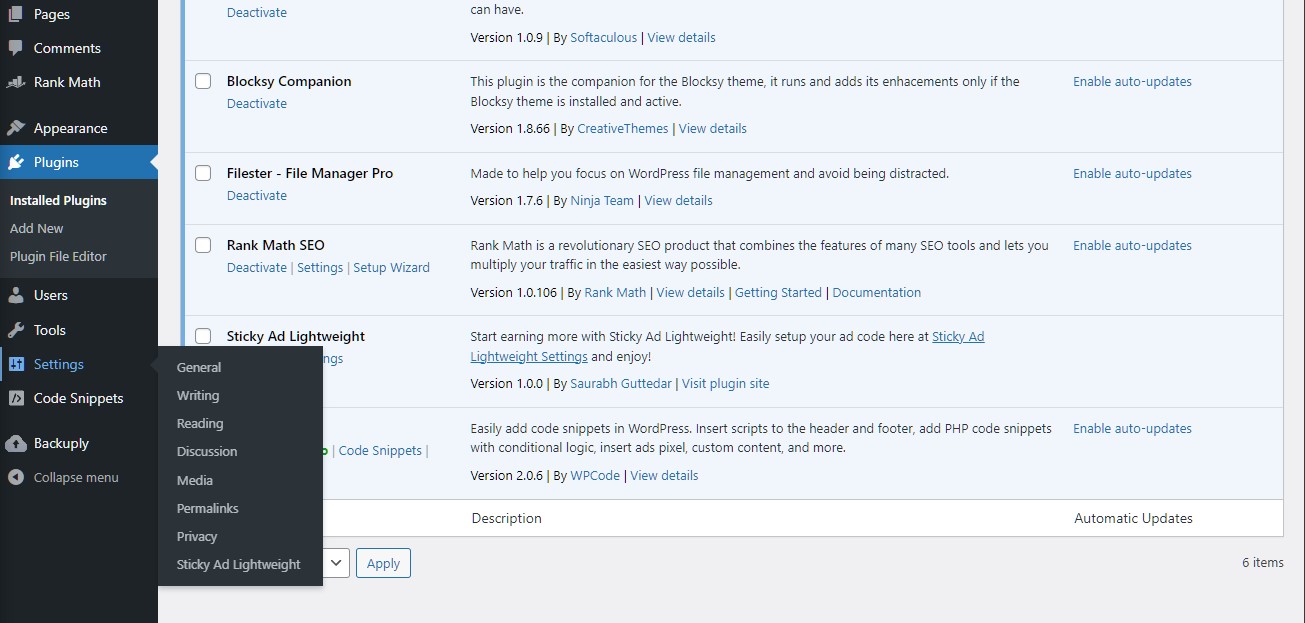Click the 6 items count text
This screenshot has height=623, width=1305.
tap(1262, 562)
